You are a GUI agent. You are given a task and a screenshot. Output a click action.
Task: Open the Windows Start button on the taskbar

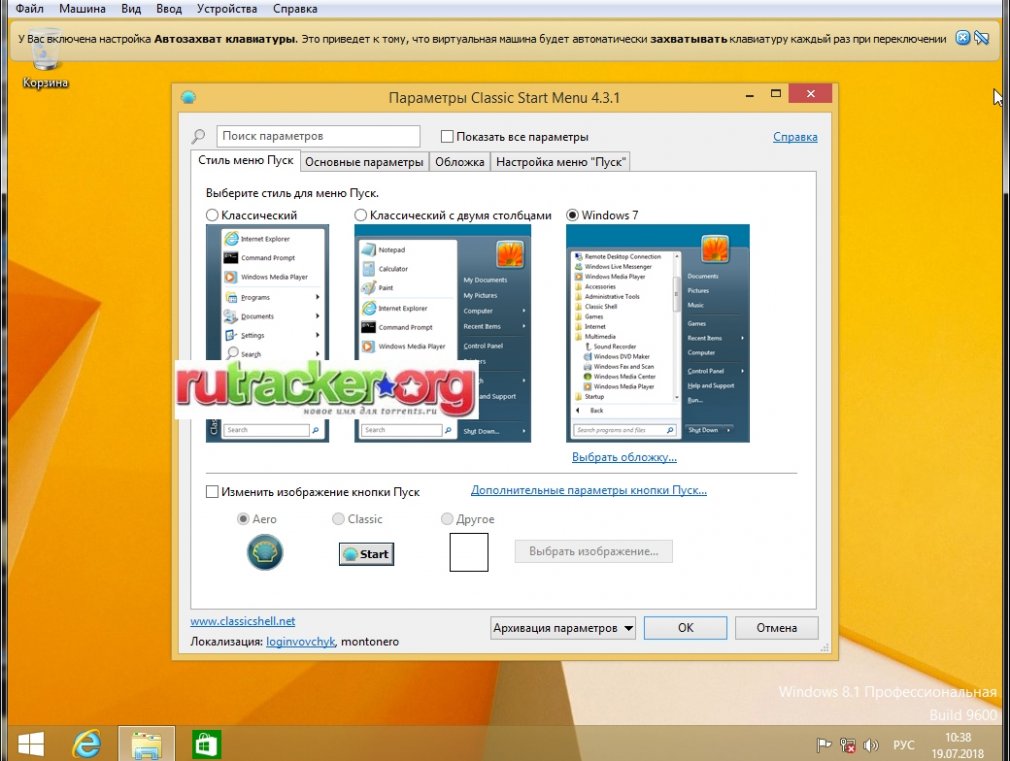coord(31,744)
